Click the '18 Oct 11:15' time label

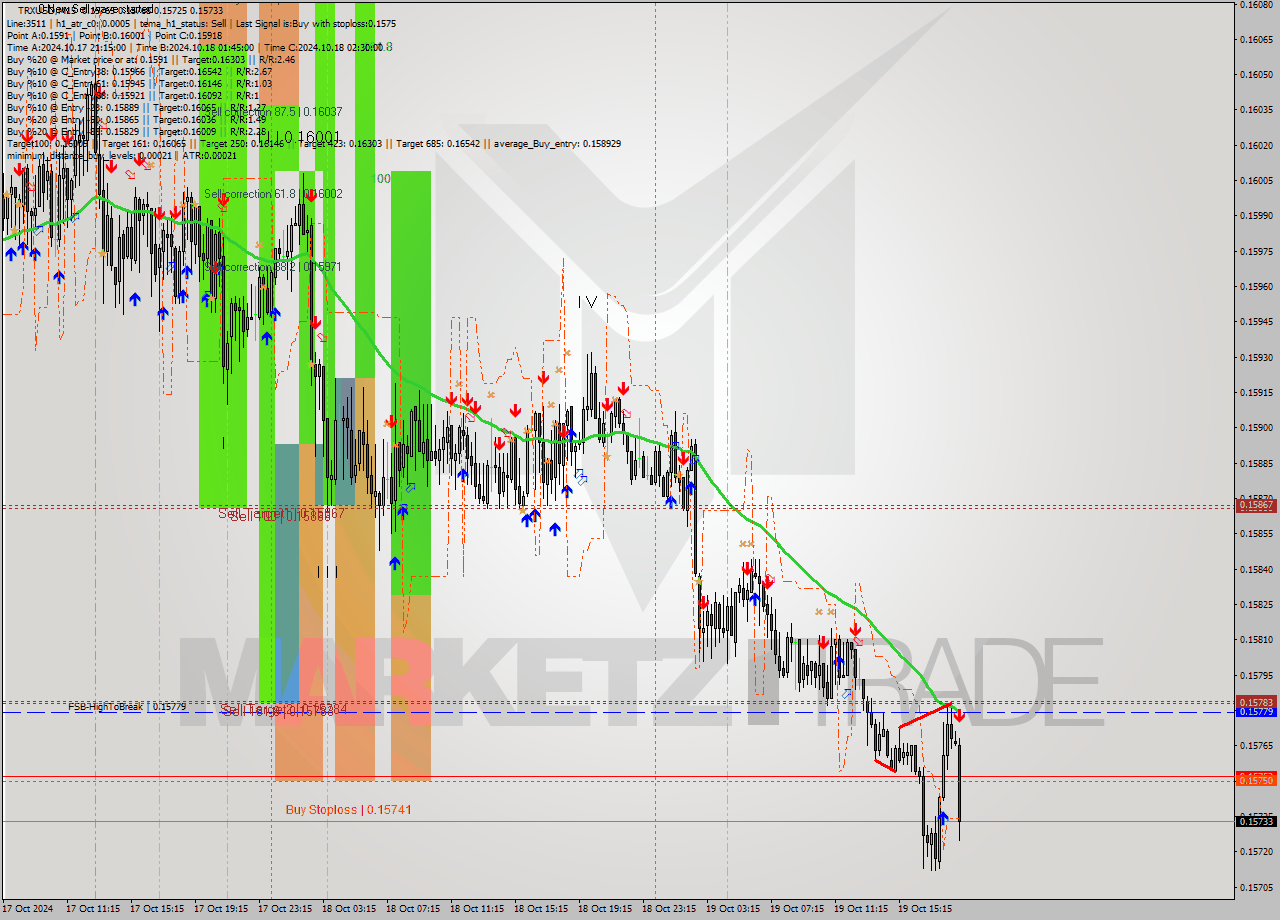tap(477, 909)
